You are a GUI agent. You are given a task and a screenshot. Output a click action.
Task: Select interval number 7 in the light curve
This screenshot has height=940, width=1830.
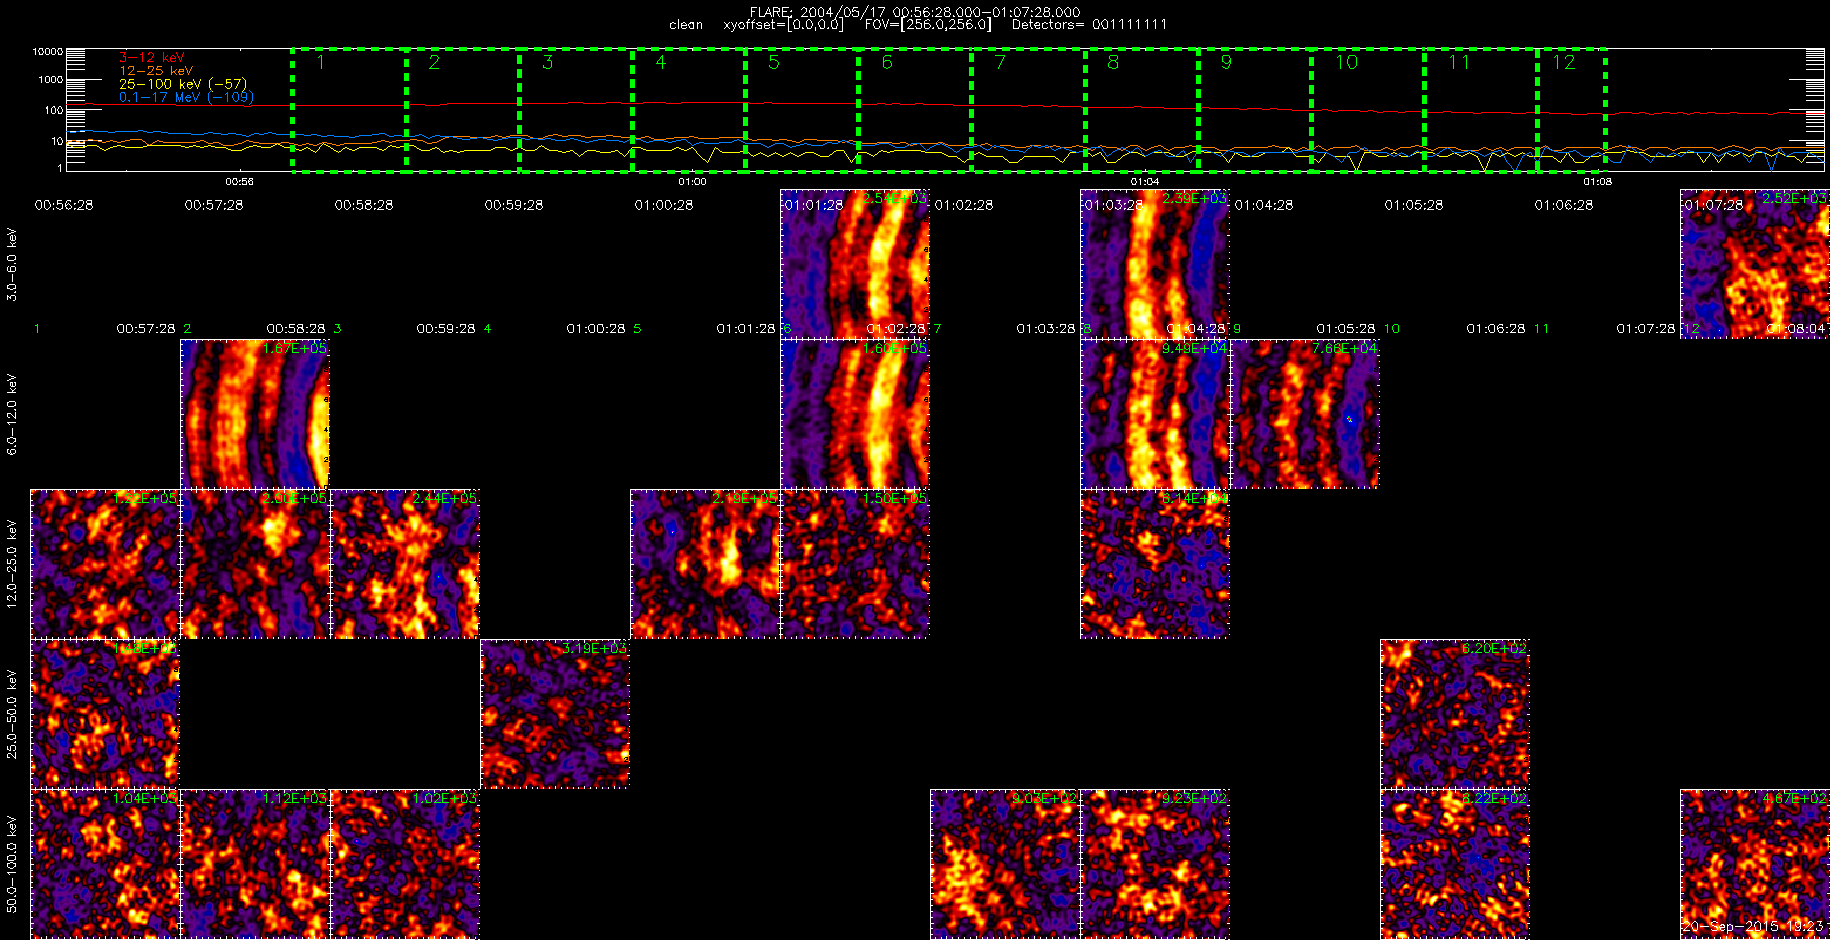pyautogui.click(x=1028, y=110)
